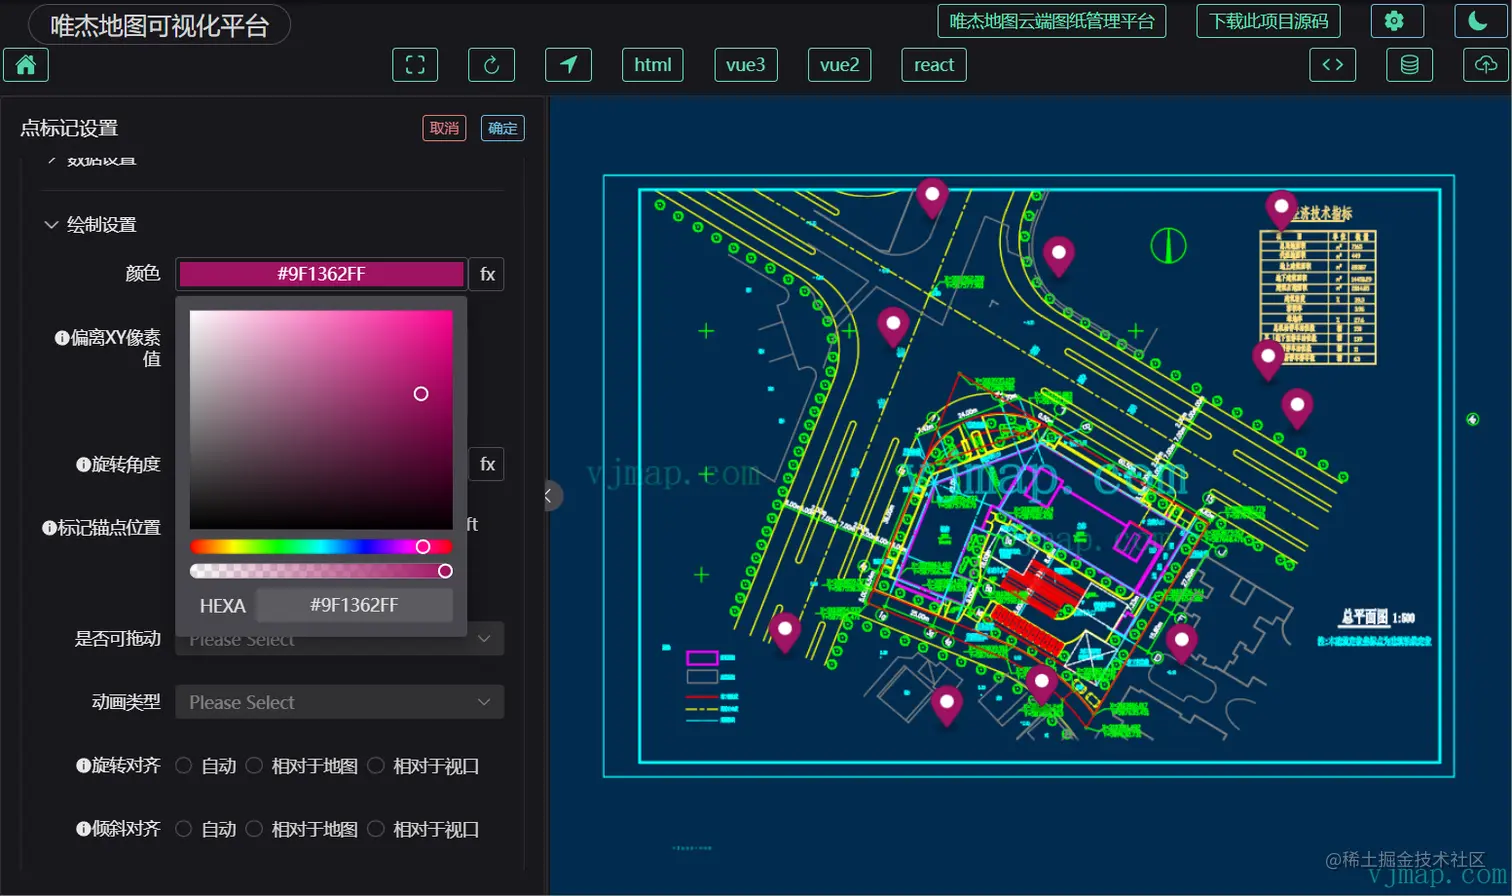Open settings gear icon
Image resolution: width=1512 pixels, height=896 pixels.
click(x=1396, y=21)
